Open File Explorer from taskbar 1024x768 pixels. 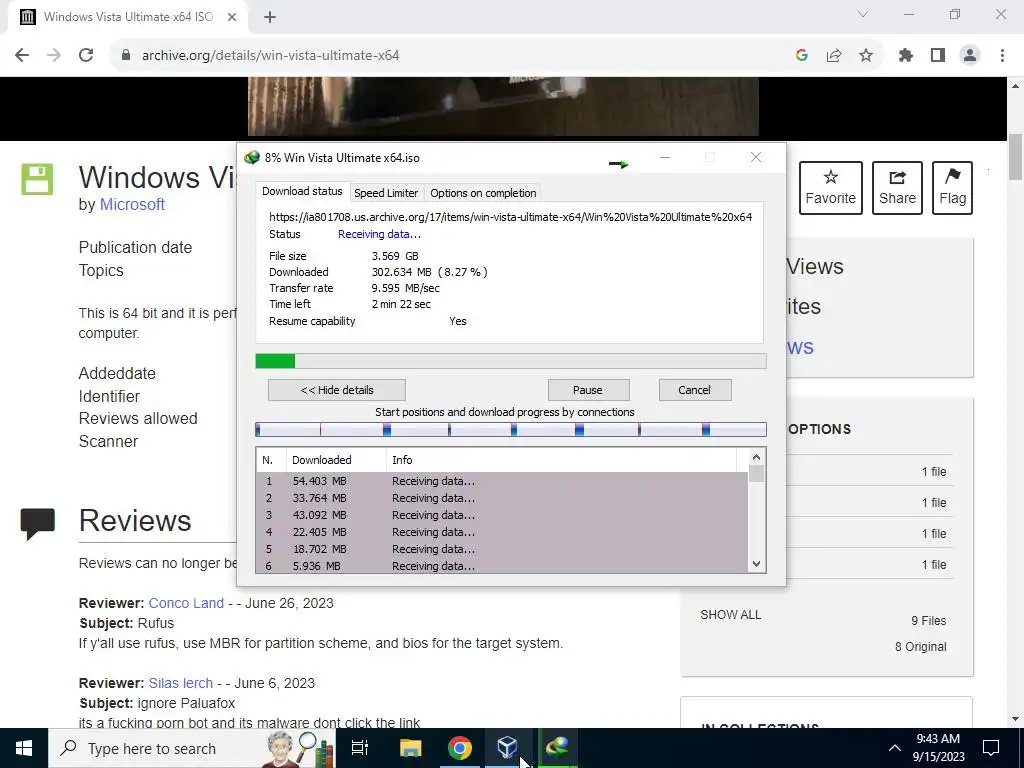[410, 748]
